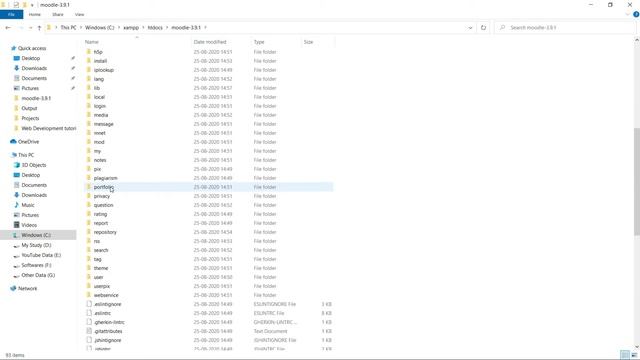Click the Up one level arrow
The width and height of the screenshot is (640, 360).
pos(39,28)
